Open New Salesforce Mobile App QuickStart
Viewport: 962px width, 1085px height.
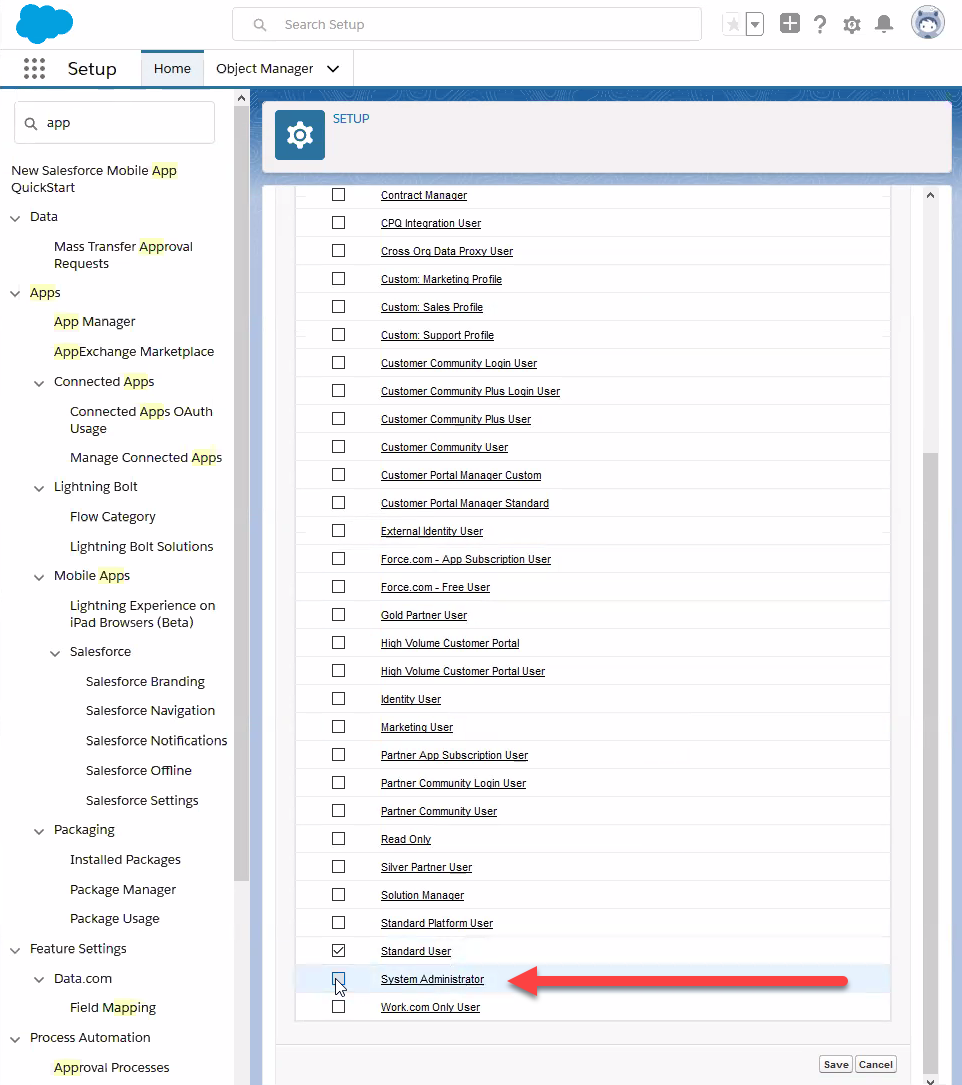coord(94,179)
